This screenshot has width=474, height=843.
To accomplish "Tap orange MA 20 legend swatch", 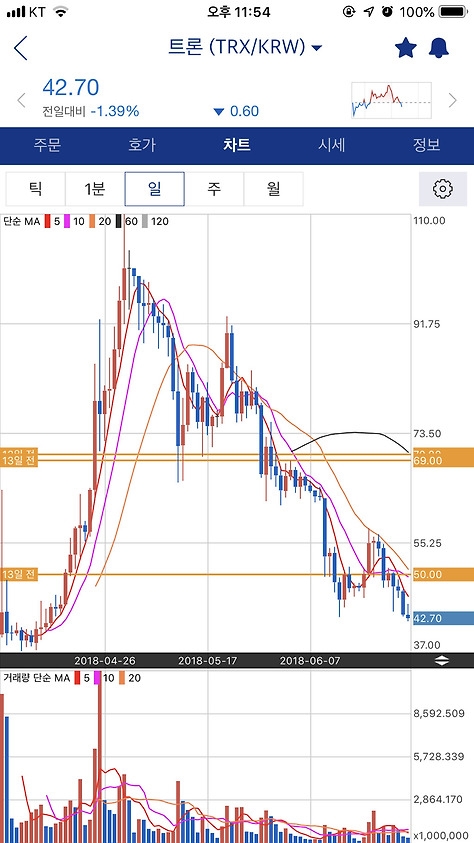I will pyautogui.click(x=92, y=221).
